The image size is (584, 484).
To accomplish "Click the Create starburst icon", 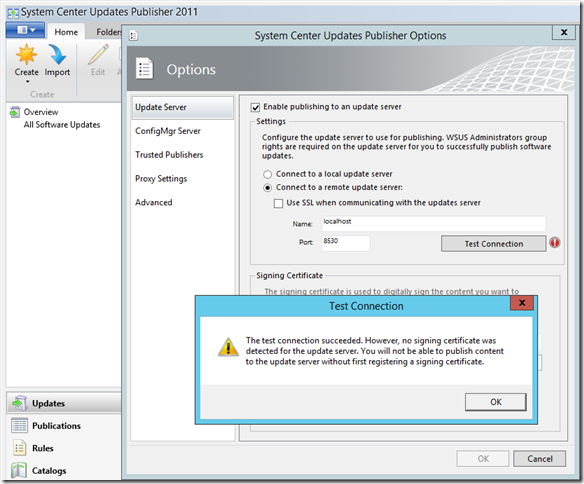I will click(x=26, y=54).
